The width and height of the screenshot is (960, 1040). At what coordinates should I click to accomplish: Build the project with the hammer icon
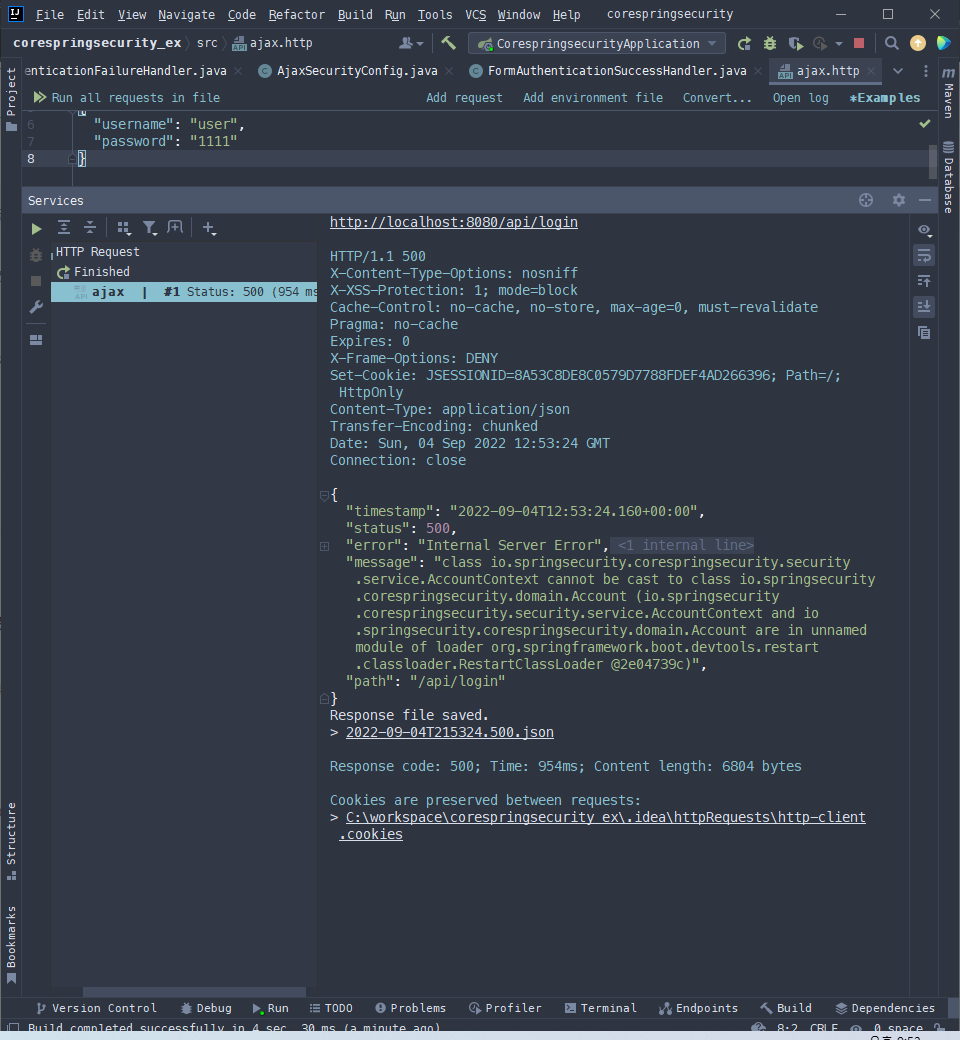point(447,43)
